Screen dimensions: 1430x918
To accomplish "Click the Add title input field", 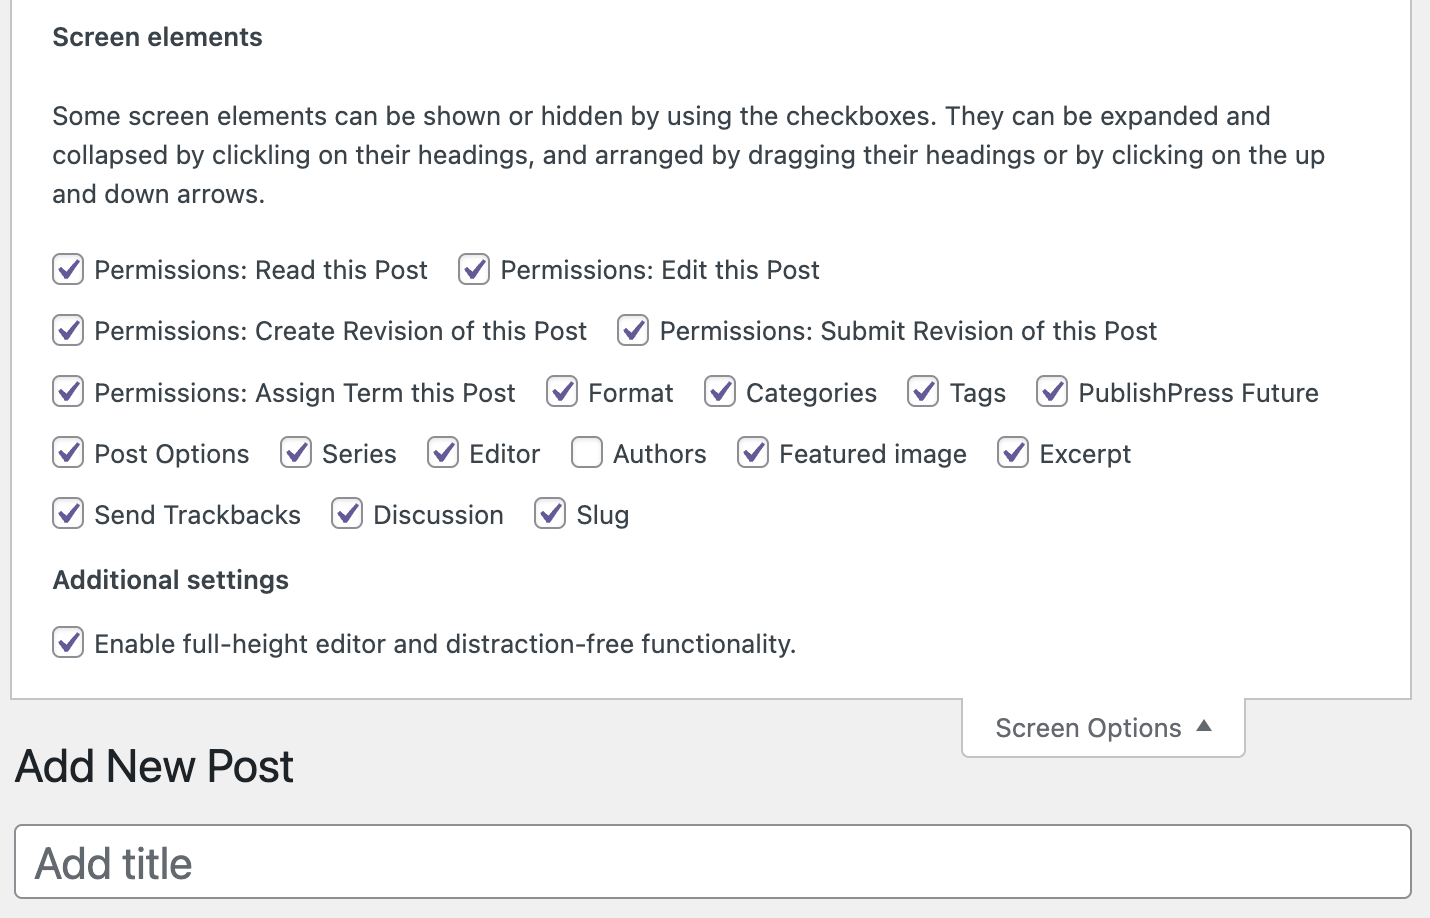I will click(x=712, y=862).
